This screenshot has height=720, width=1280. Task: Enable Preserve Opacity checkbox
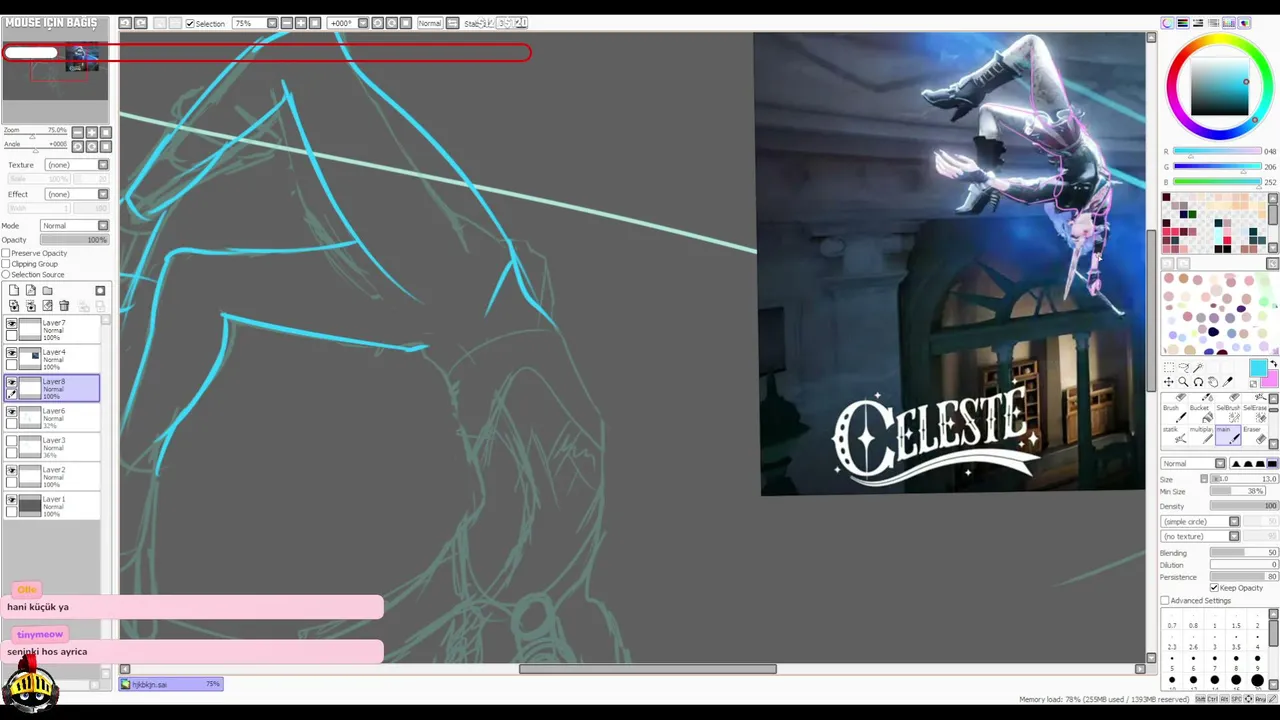[6, 253]
